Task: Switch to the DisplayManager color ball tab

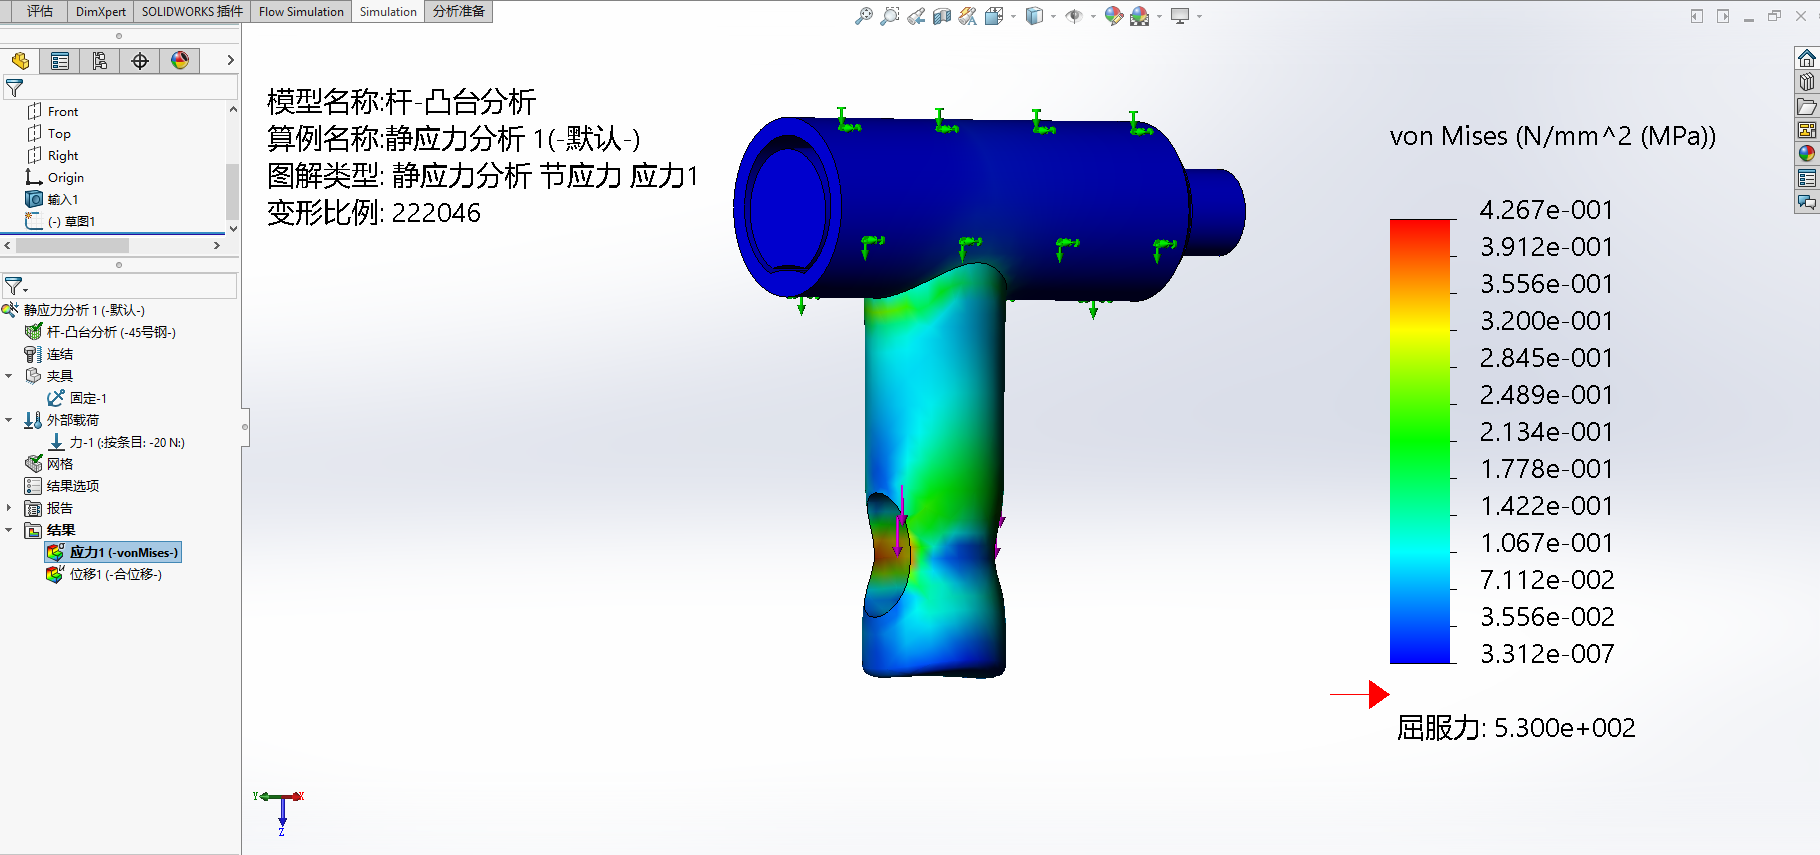Action: 180,61
